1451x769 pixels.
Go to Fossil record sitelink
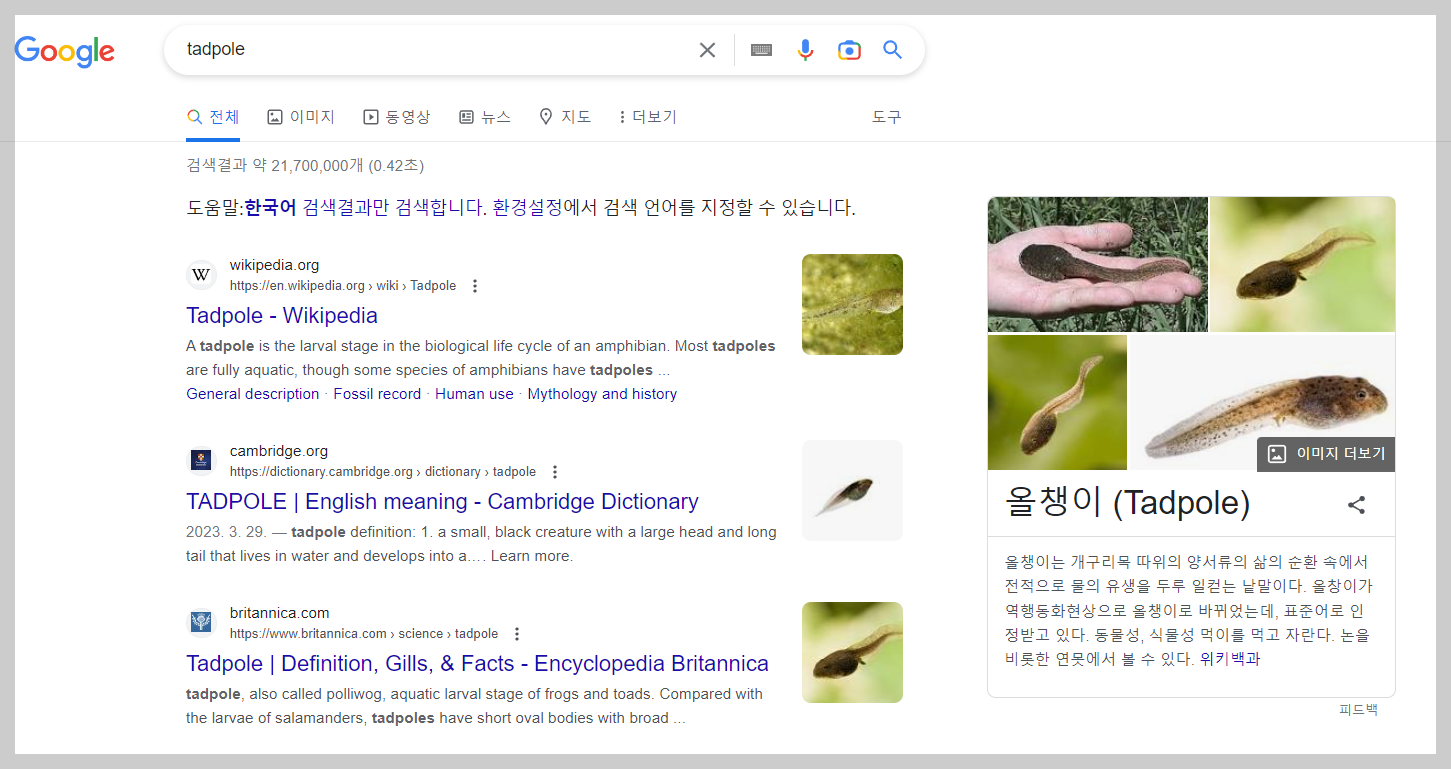(377, 394)
